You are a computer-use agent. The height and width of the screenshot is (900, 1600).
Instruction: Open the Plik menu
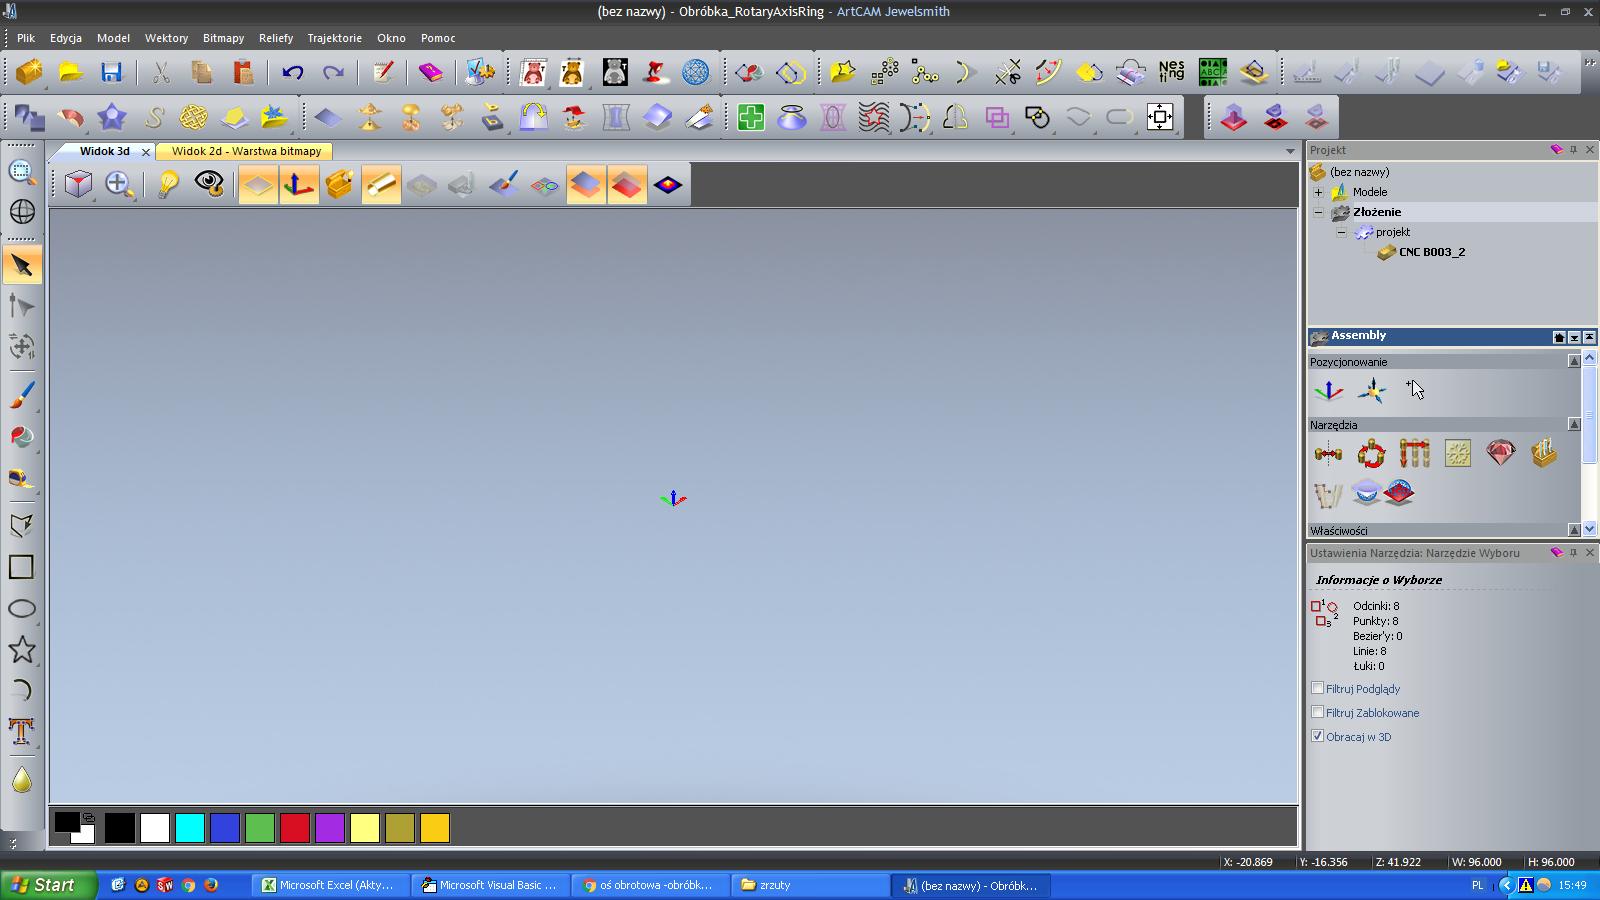click(x=26, y=38)
